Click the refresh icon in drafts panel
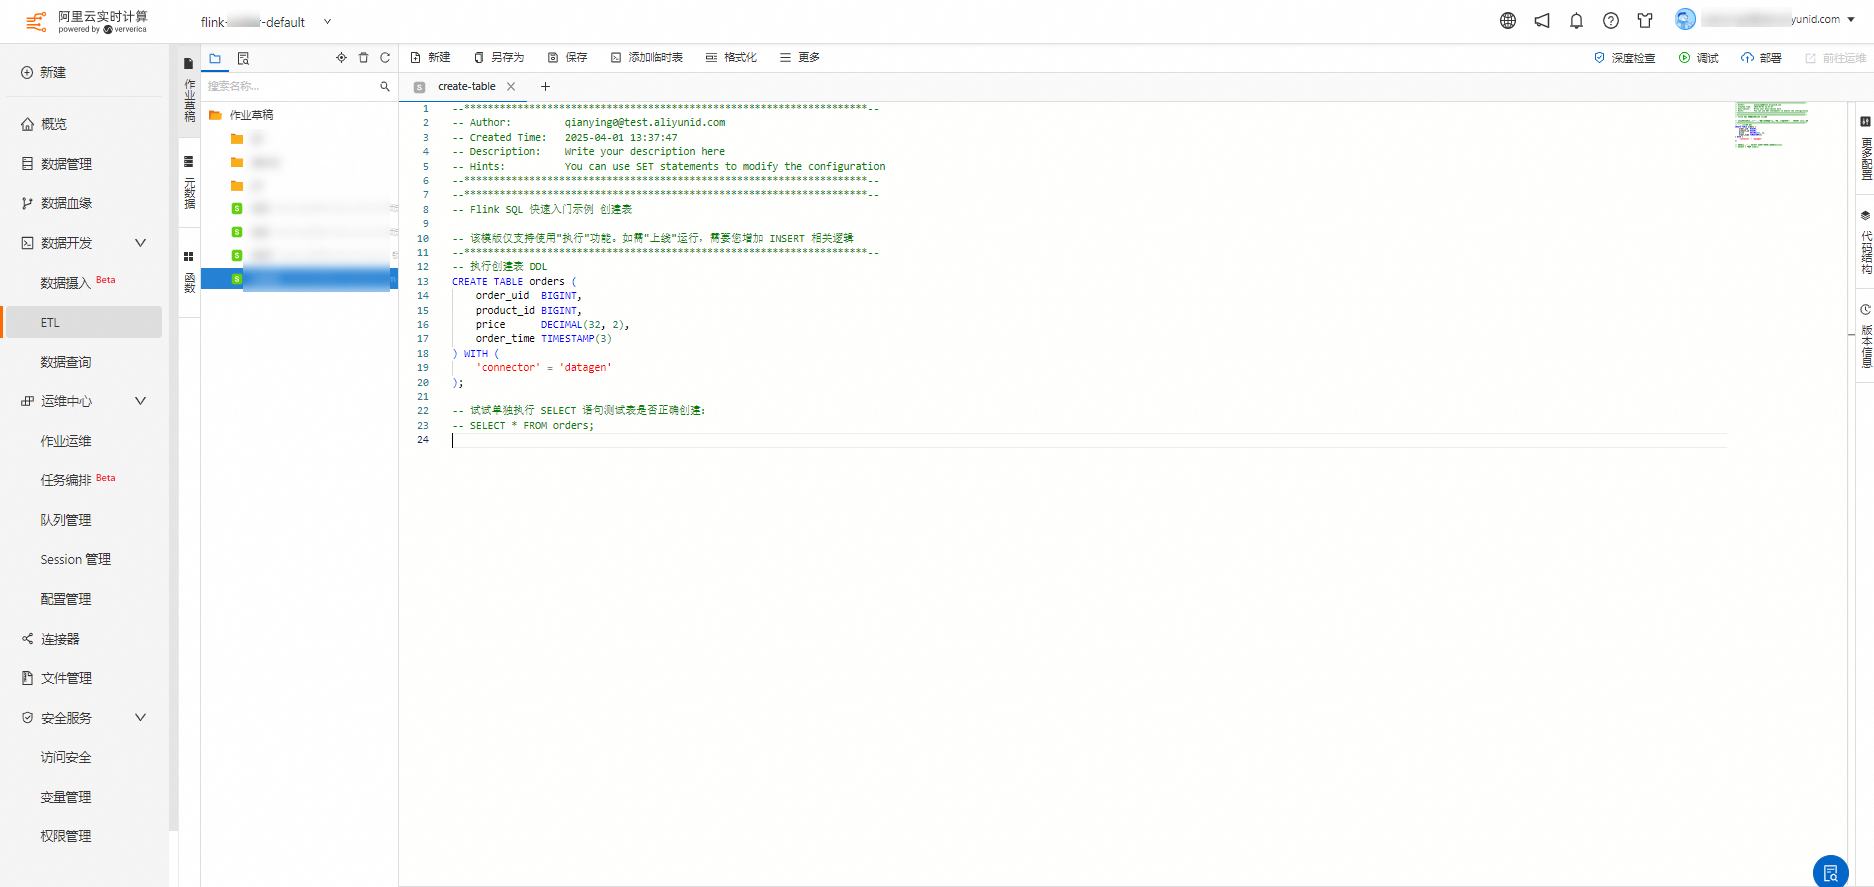1874x887 pixels. pyautogui.click(x=385, y=58)
